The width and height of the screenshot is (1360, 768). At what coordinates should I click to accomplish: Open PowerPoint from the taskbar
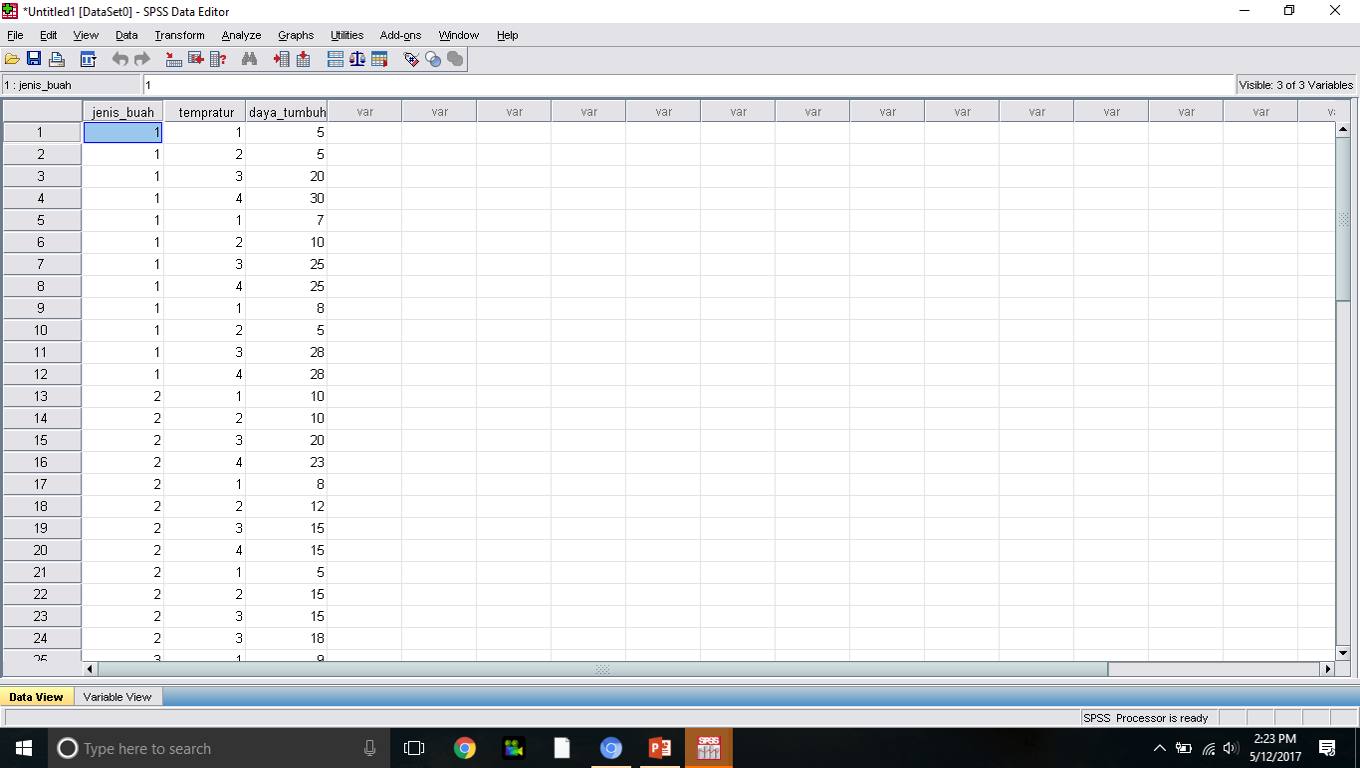tap(660, 748)
